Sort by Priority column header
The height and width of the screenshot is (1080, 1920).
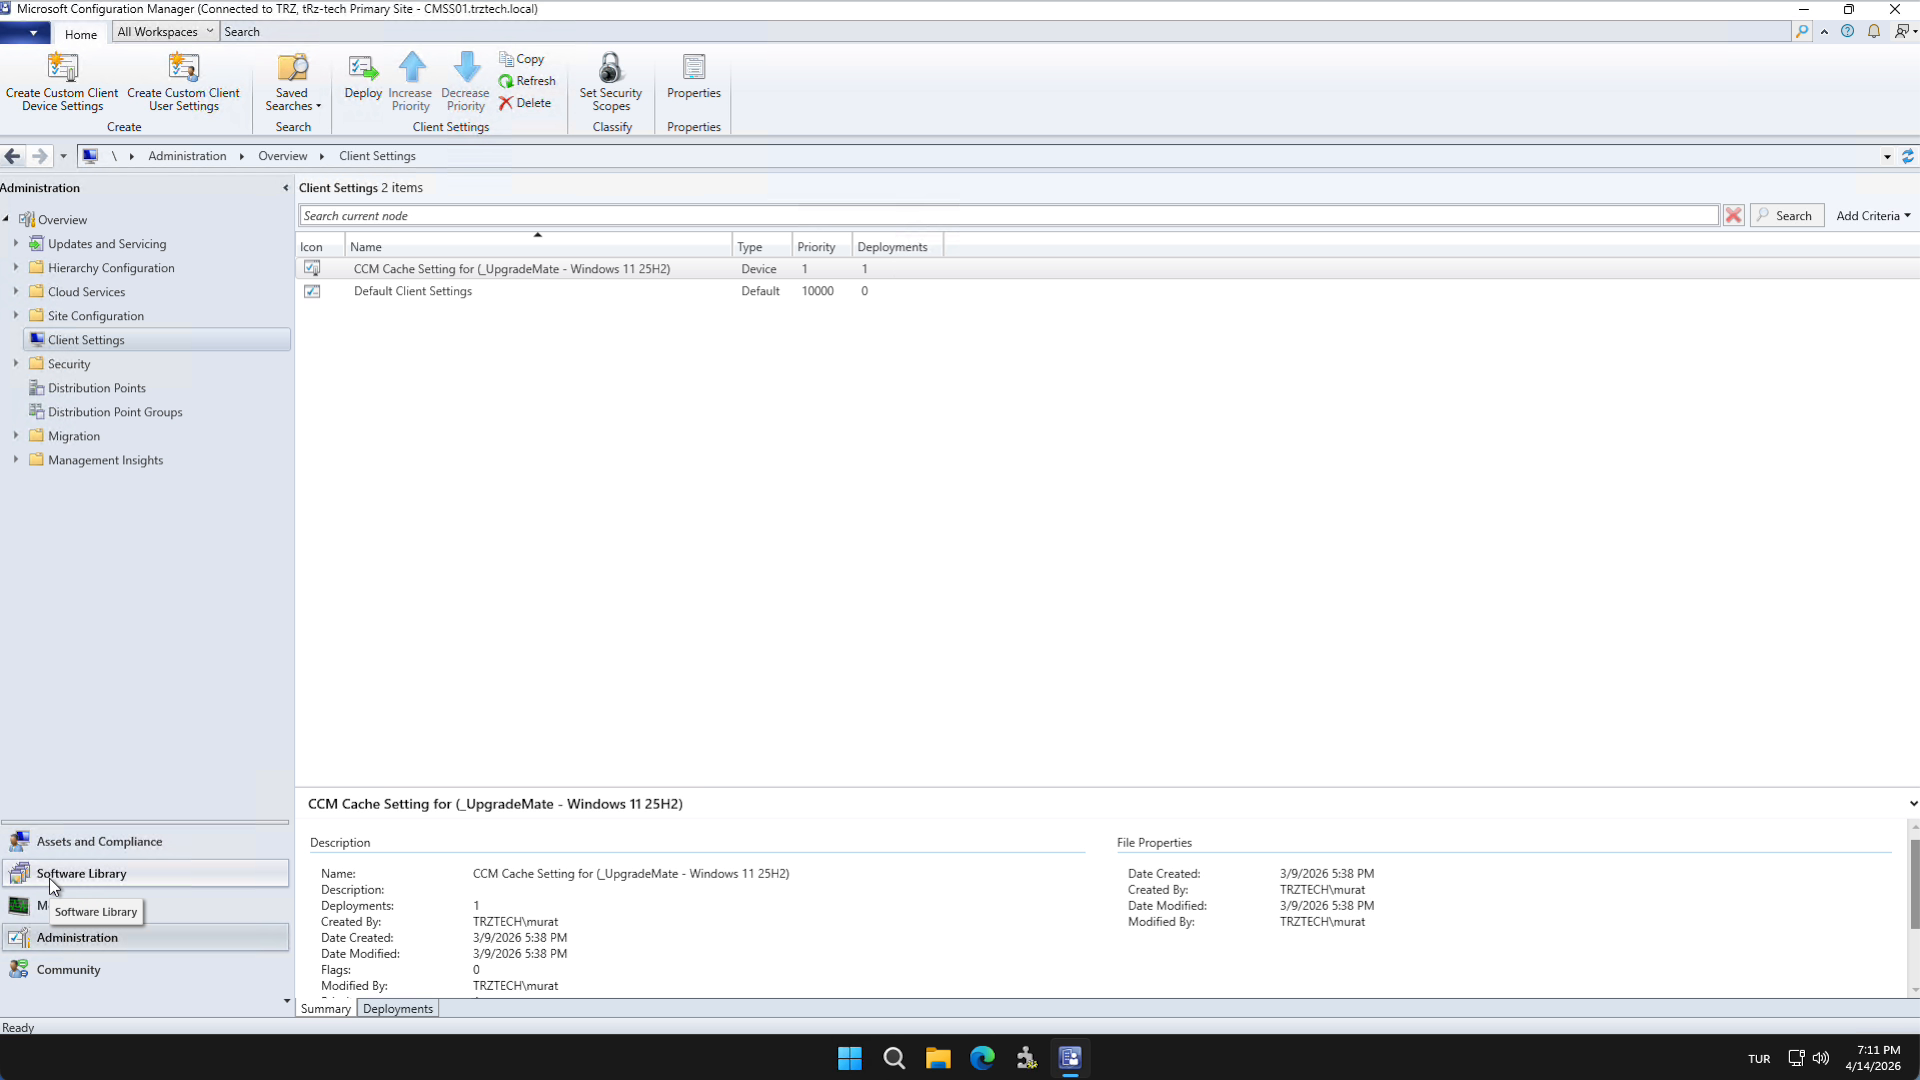821,246
